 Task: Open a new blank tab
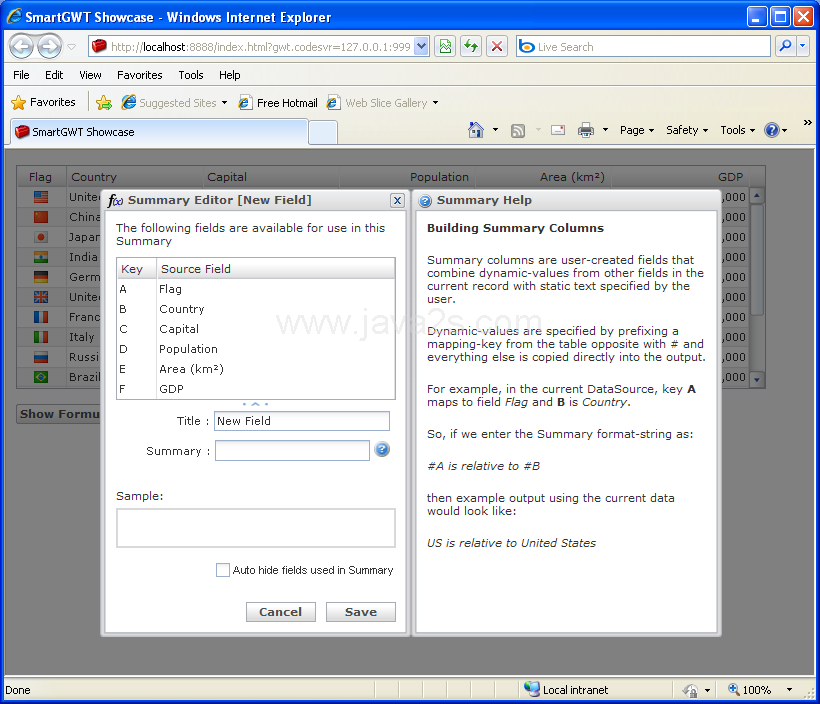point(323,132)
